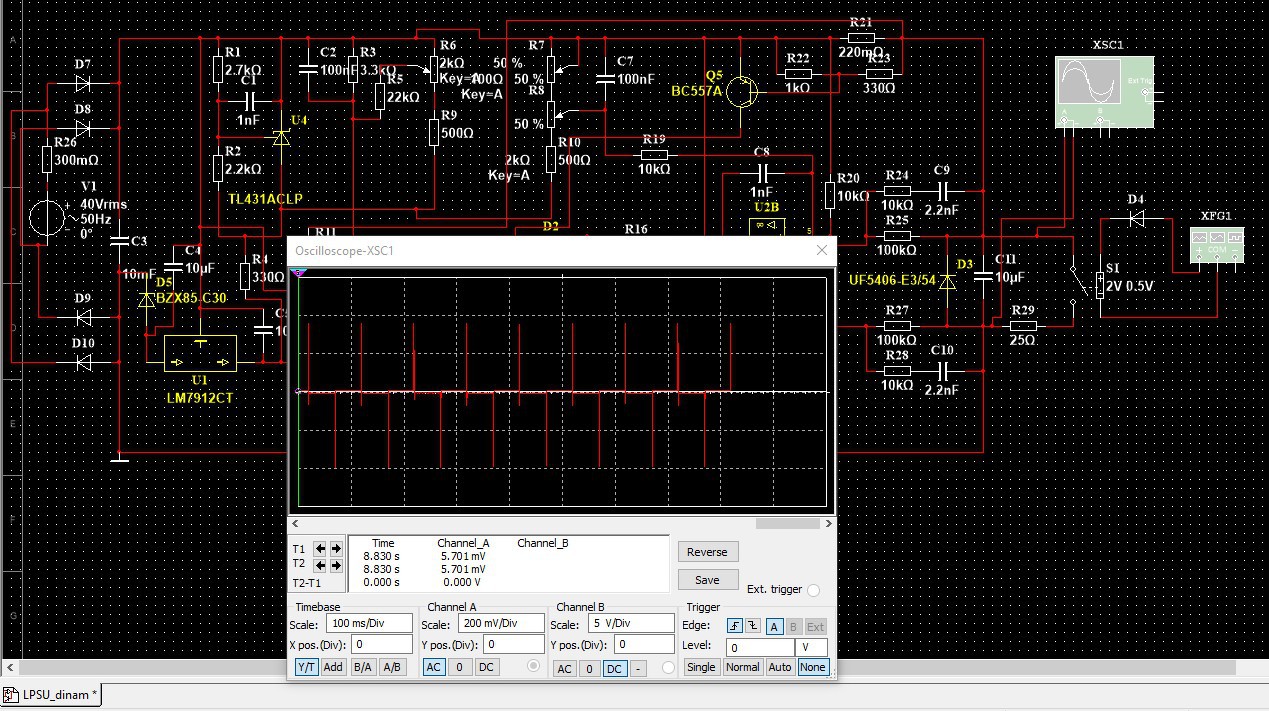Set trigger mode to None
Screen dimensions: 1269x711
coord(813,667)
